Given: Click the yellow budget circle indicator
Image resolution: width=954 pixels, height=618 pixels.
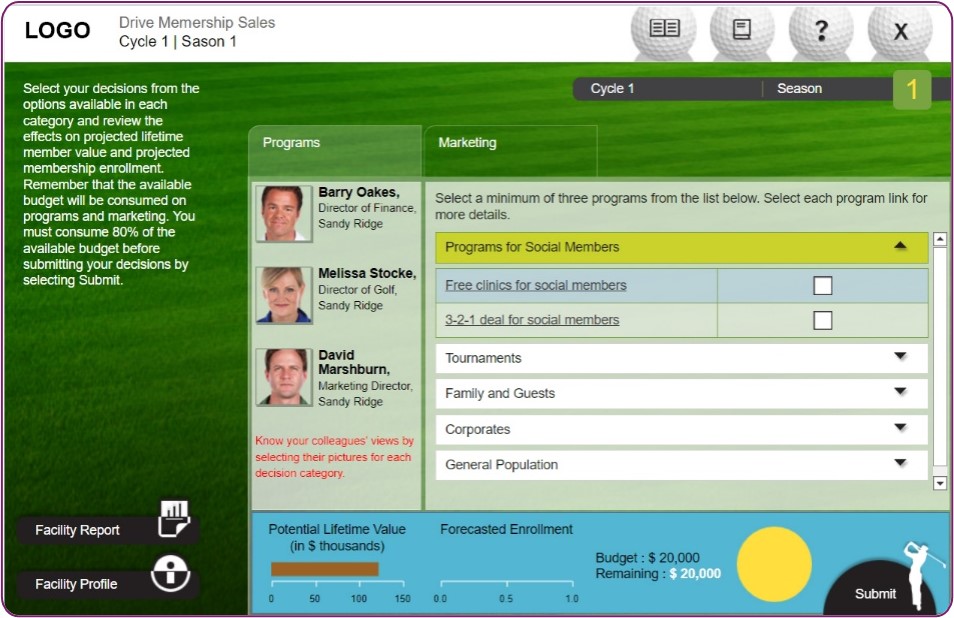Looking at the screenshot, I should pyautogui.click(x=774, y=564).
